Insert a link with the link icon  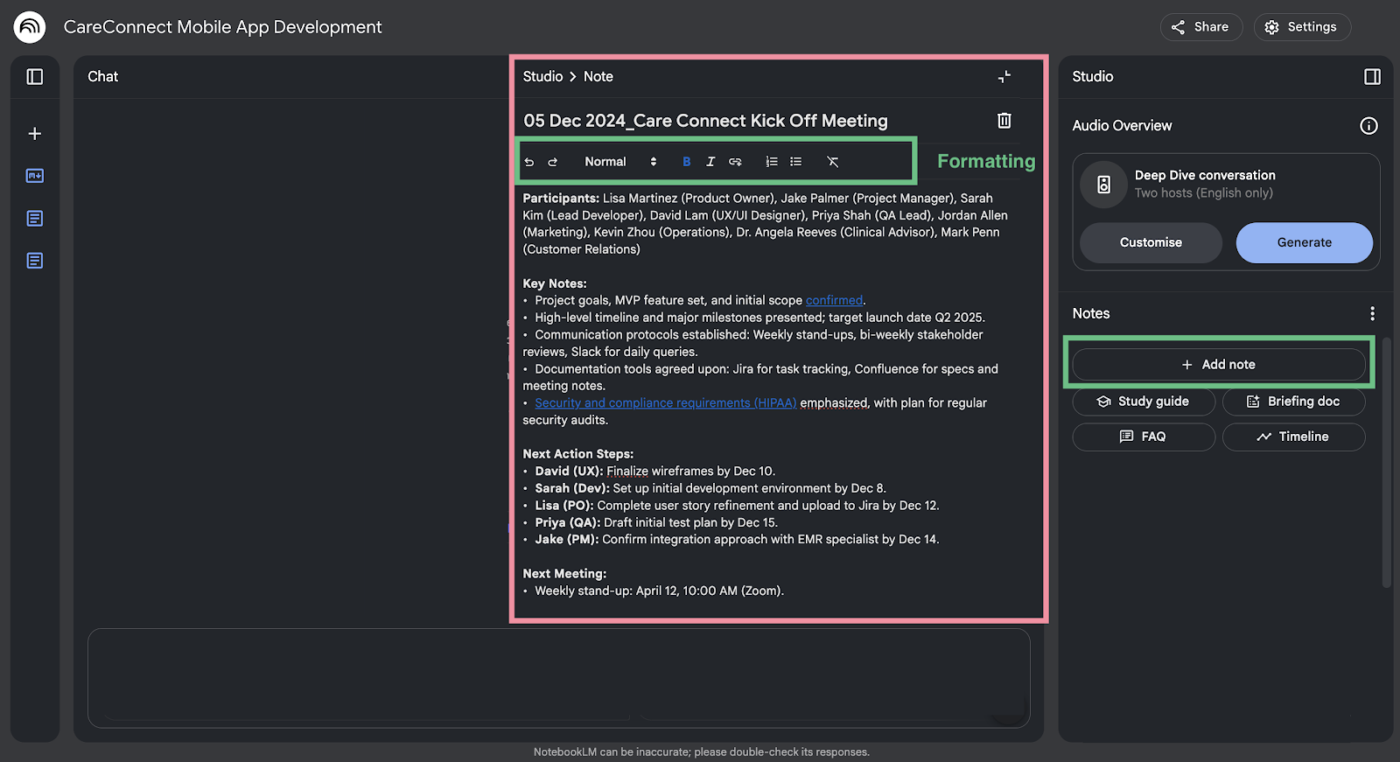click(x=735, y=162)
